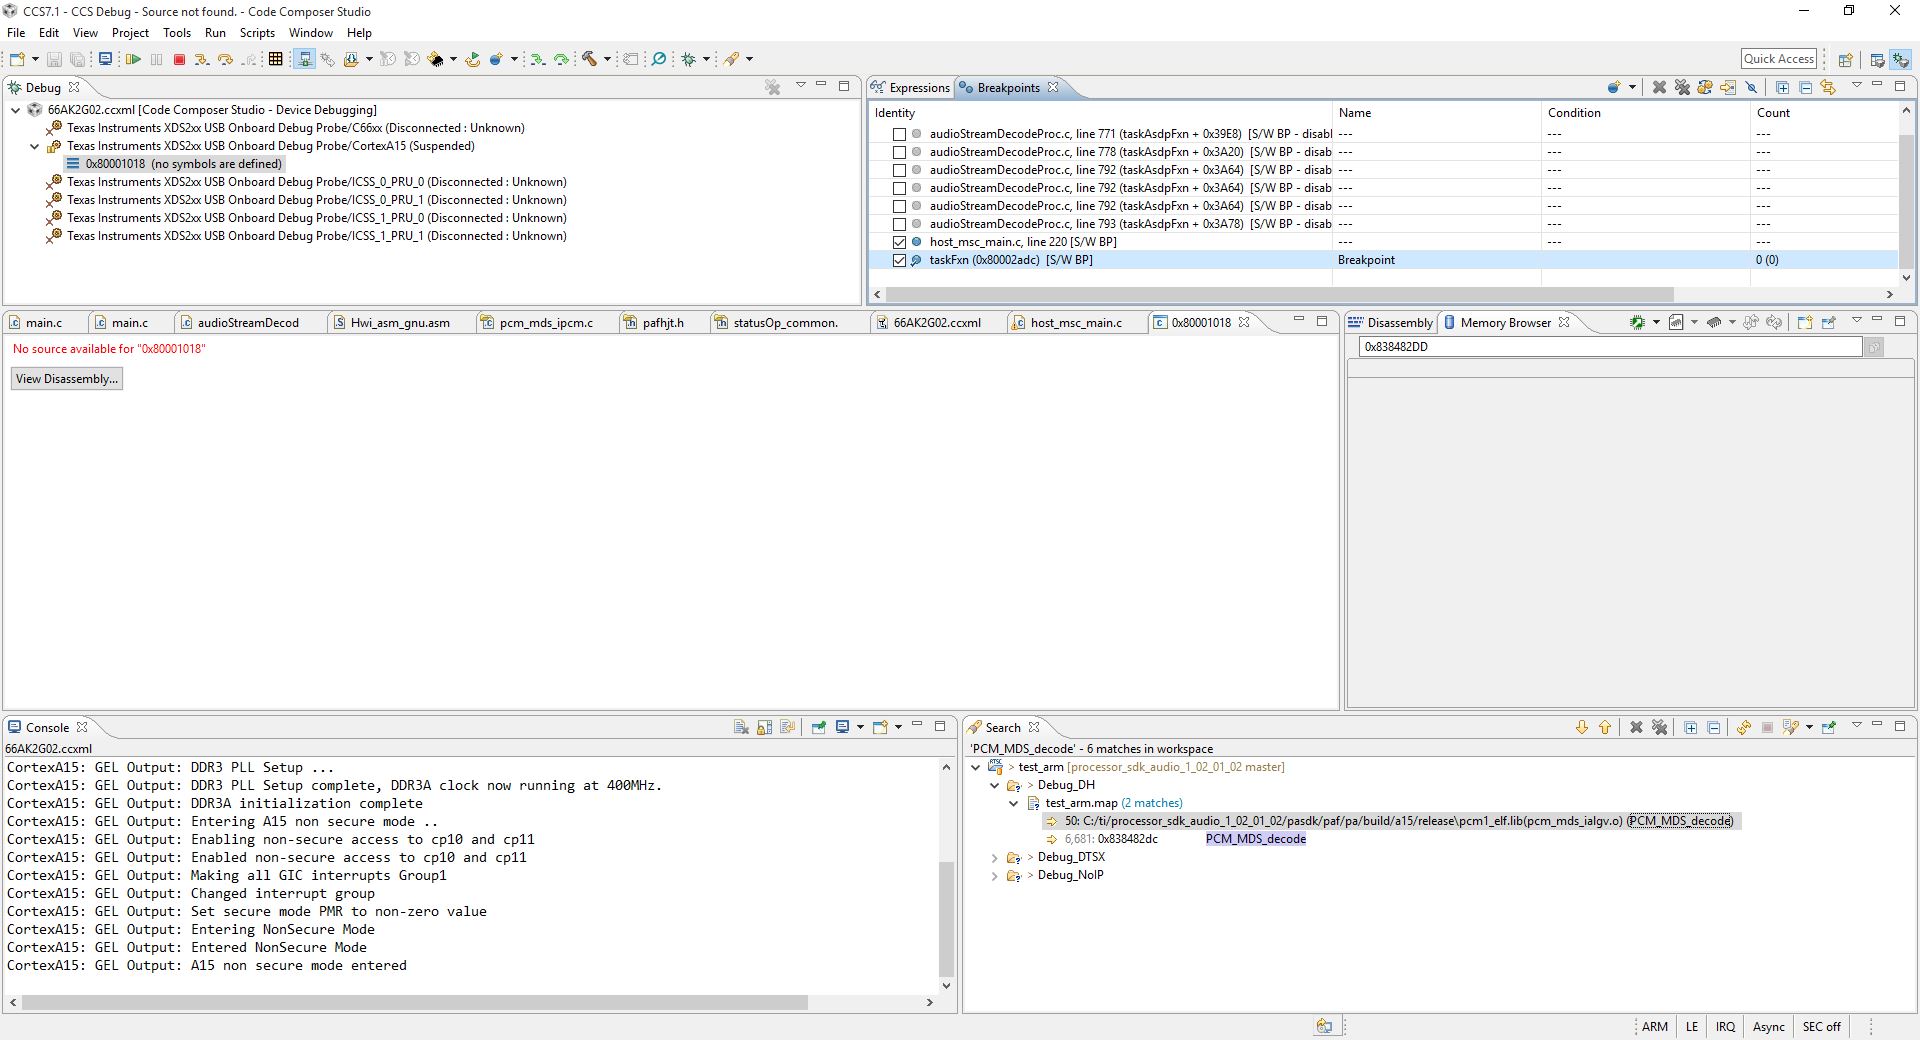Uncheck taskFxn (0x80002adc) breakpoint checkbox
The image size is (1920, 1040).
[x=899, y=260]
